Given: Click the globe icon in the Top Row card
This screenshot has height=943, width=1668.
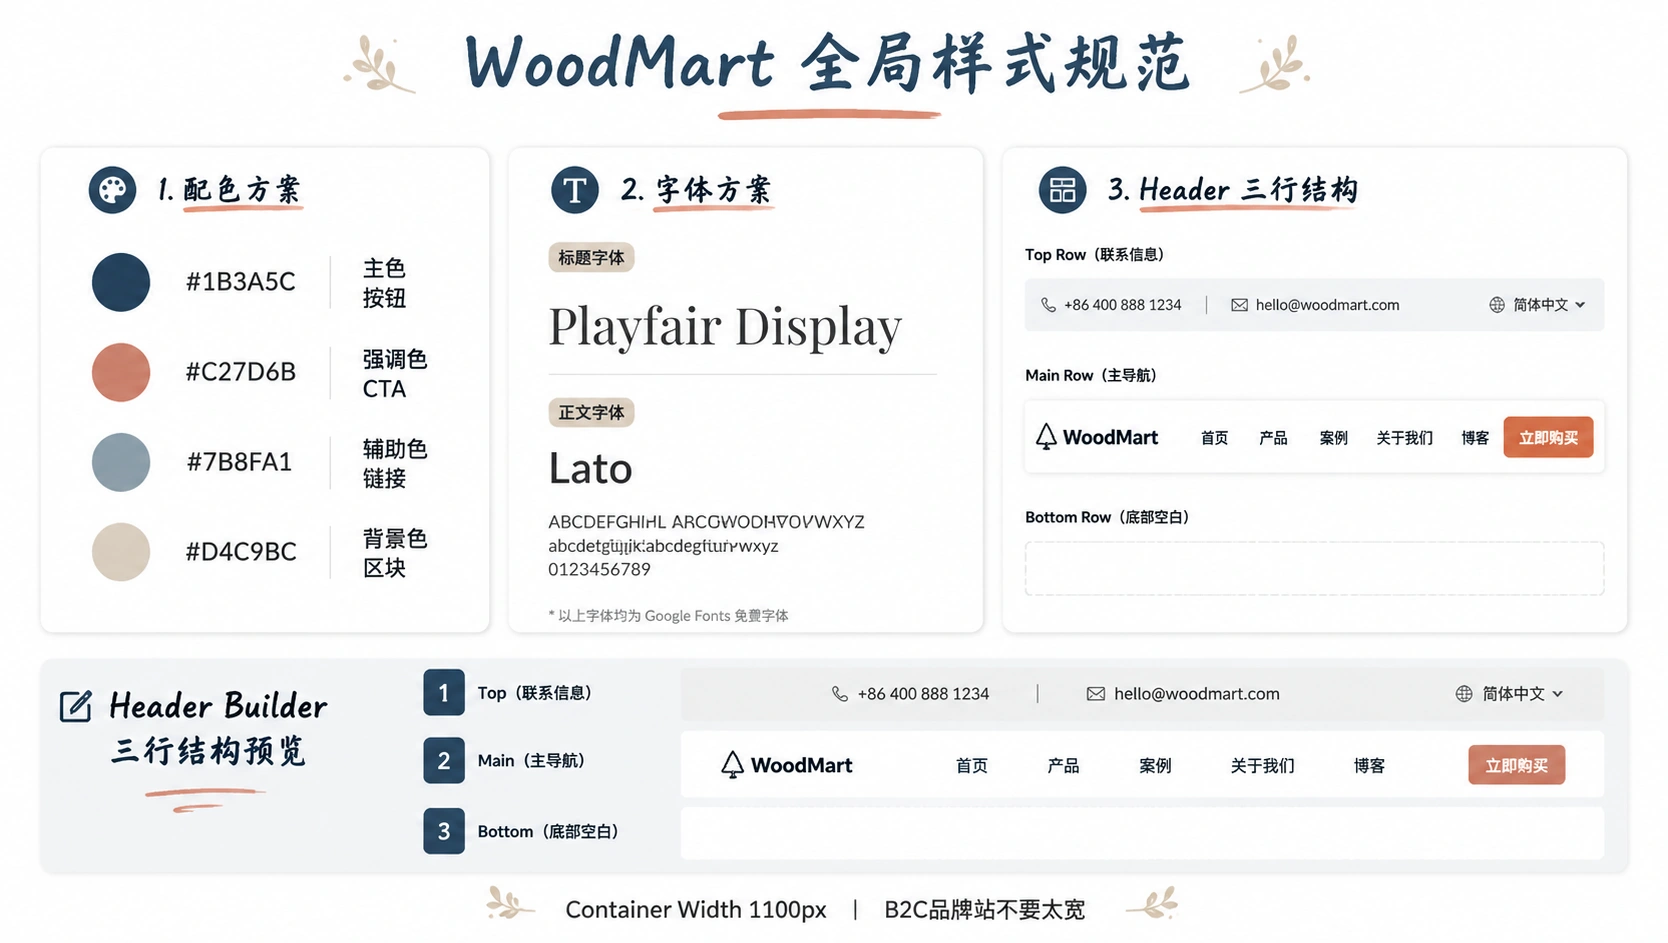Looking at the screenshot, I should [x=1497, y=305].
